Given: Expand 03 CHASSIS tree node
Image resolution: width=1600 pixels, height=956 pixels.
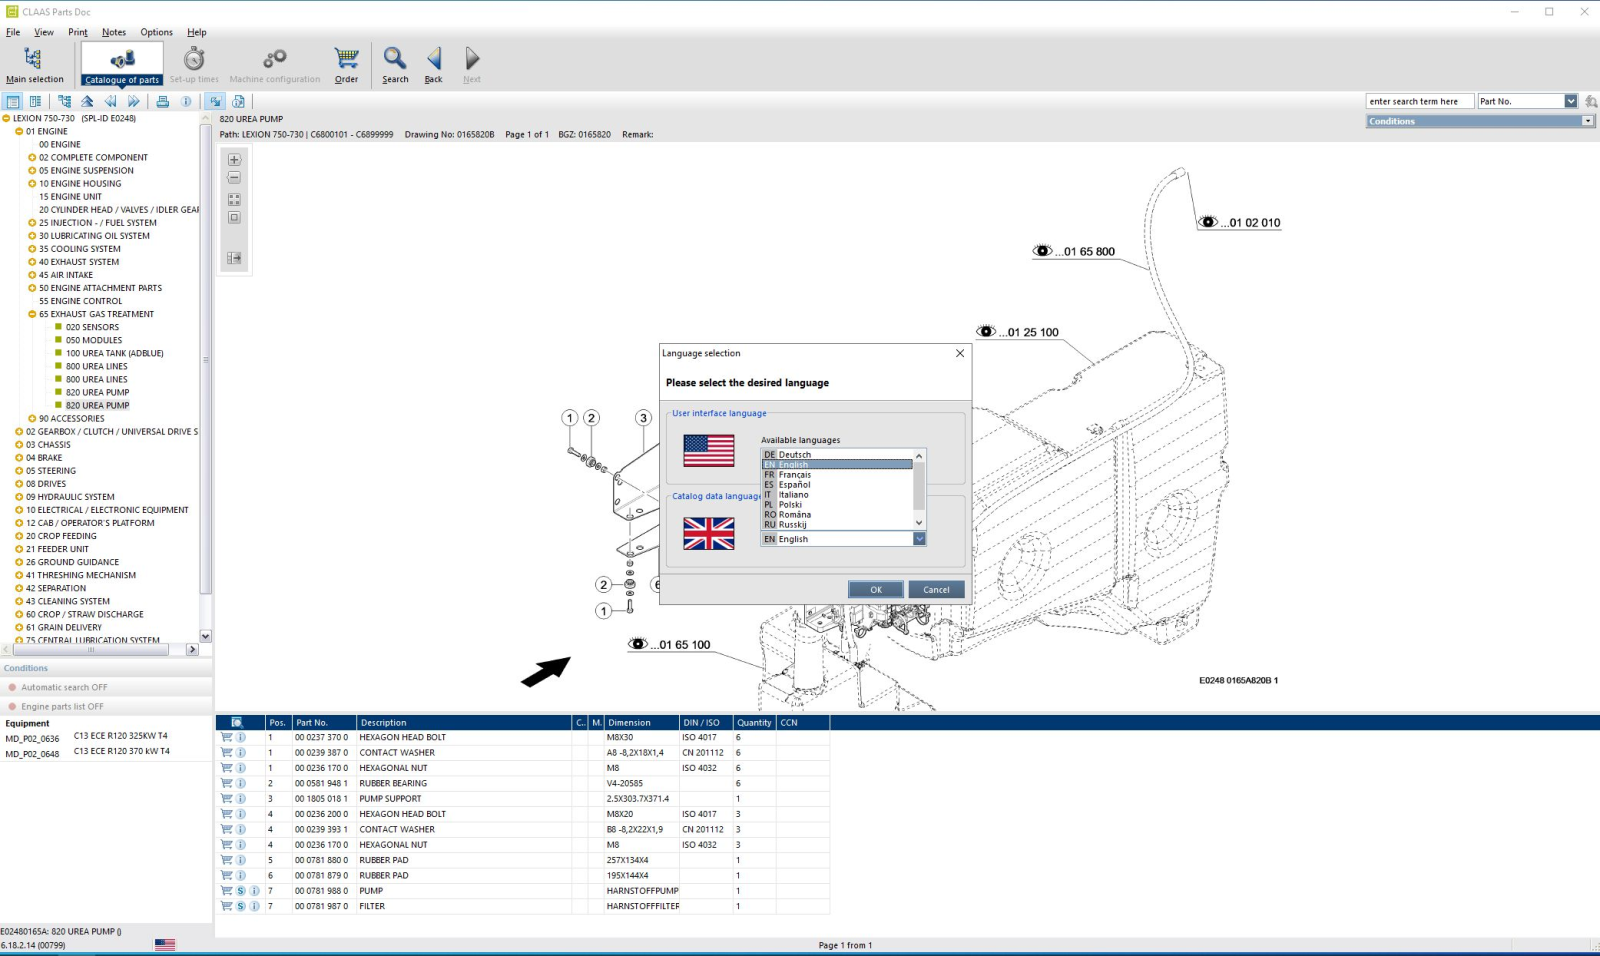Looking at the screenshot, I should [19, 445].
